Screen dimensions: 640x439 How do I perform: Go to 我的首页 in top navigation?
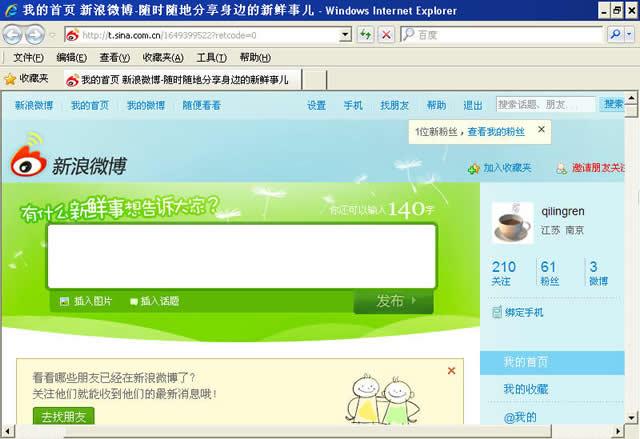click(90, 106)
